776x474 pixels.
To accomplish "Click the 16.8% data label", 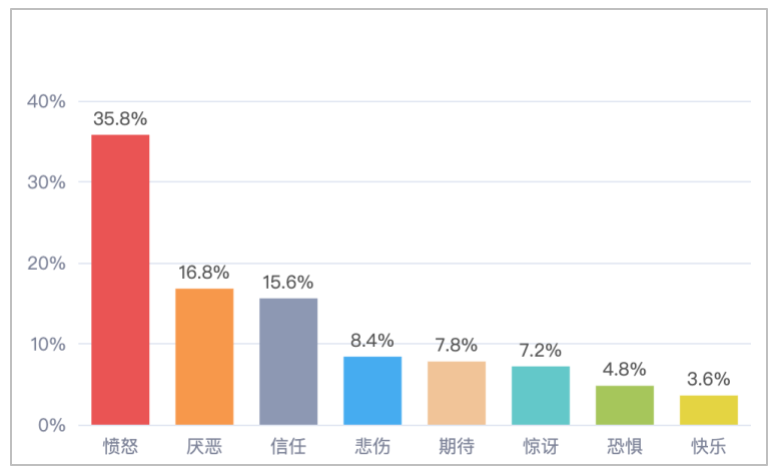I will 204,272.
